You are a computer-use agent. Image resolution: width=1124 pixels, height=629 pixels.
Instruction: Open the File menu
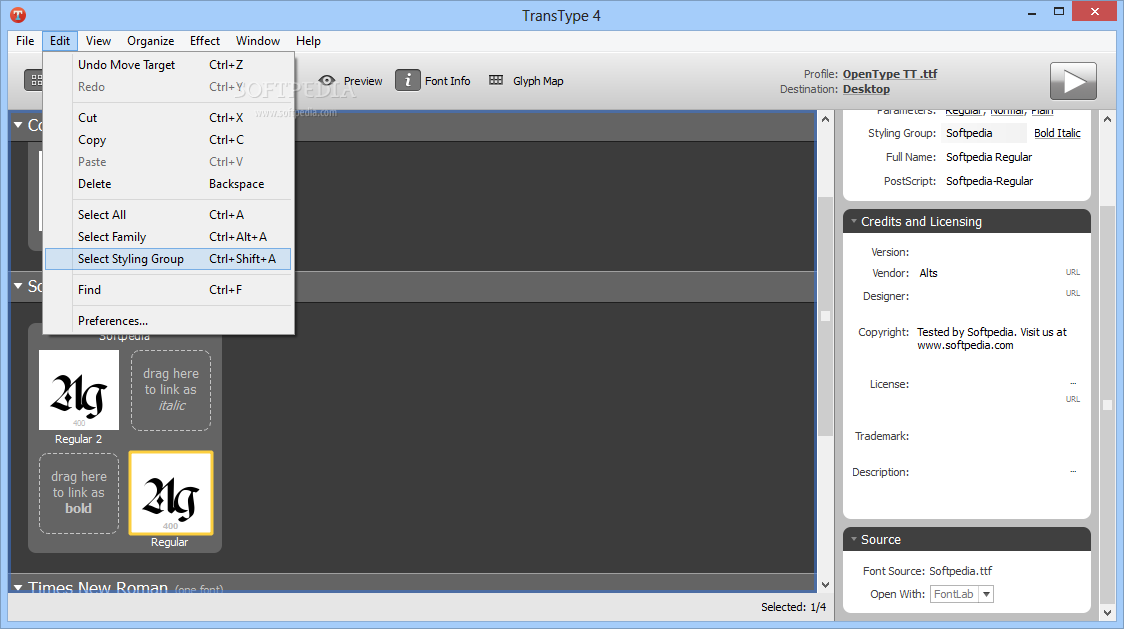(25, 41)
